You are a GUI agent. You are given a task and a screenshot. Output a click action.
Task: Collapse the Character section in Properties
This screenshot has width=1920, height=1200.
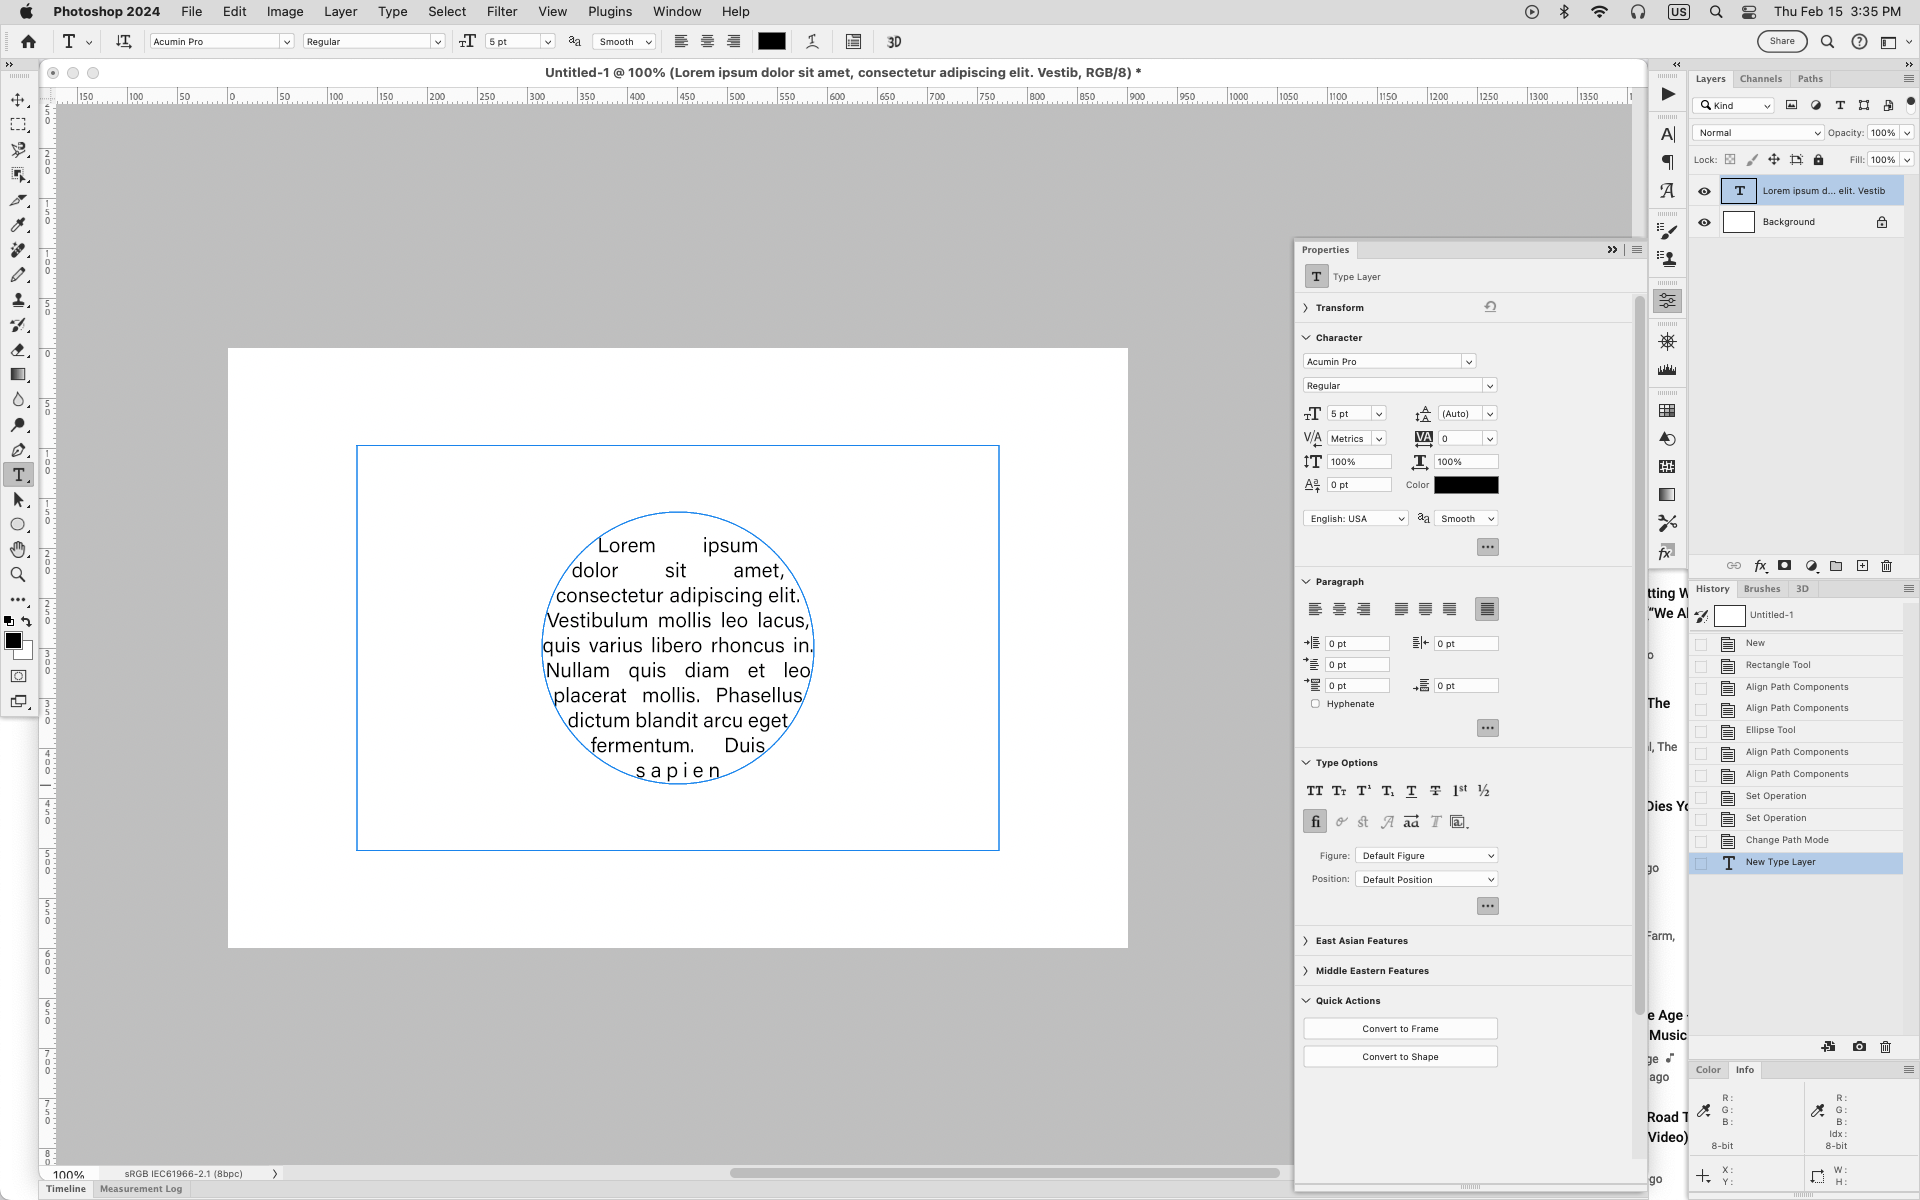tap(1306, 337)
